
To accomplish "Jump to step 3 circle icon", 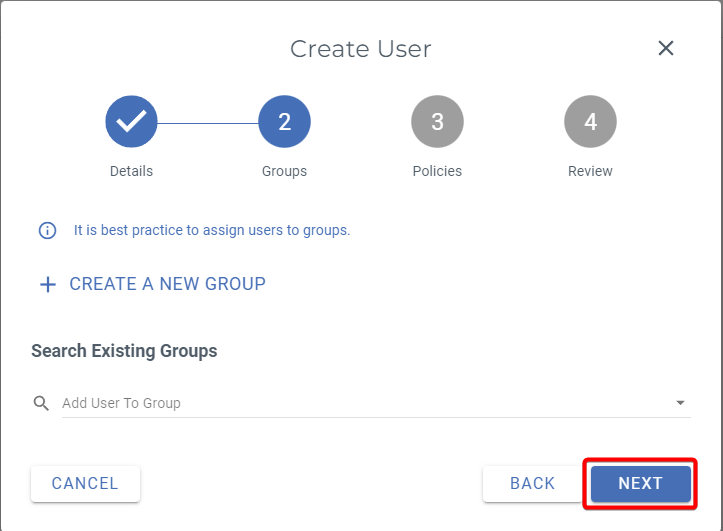I will 437,122.
